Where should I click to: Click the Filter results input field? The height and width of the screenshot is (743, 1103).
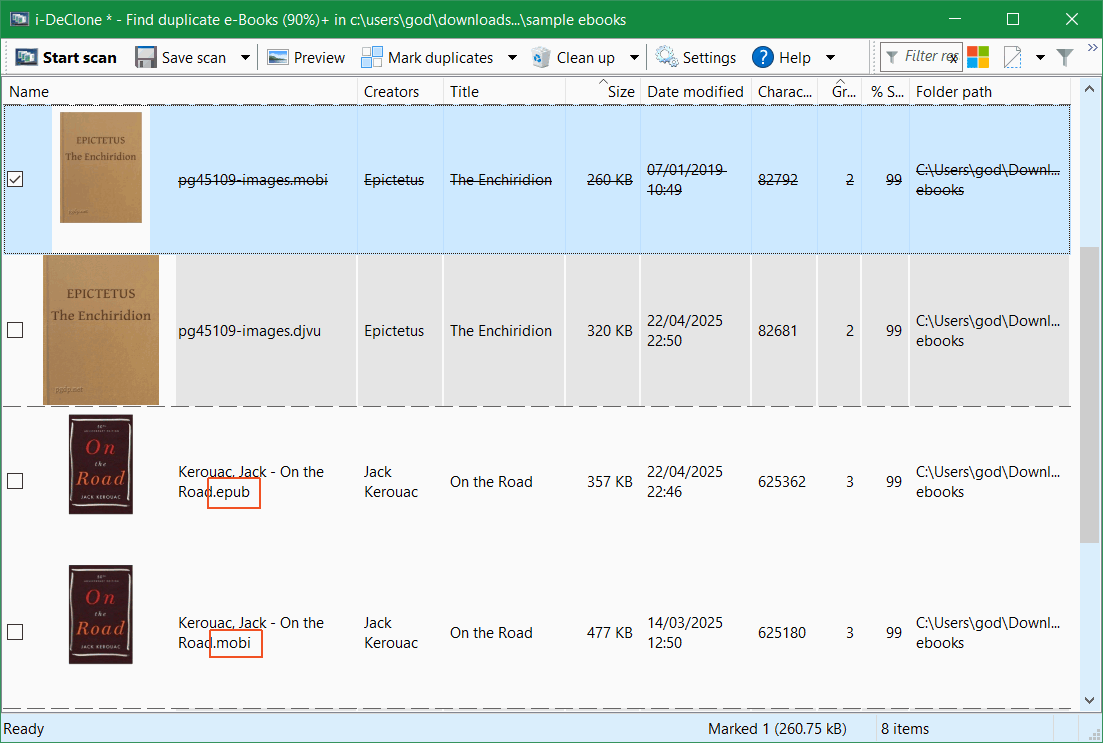[x=923, y=56]
